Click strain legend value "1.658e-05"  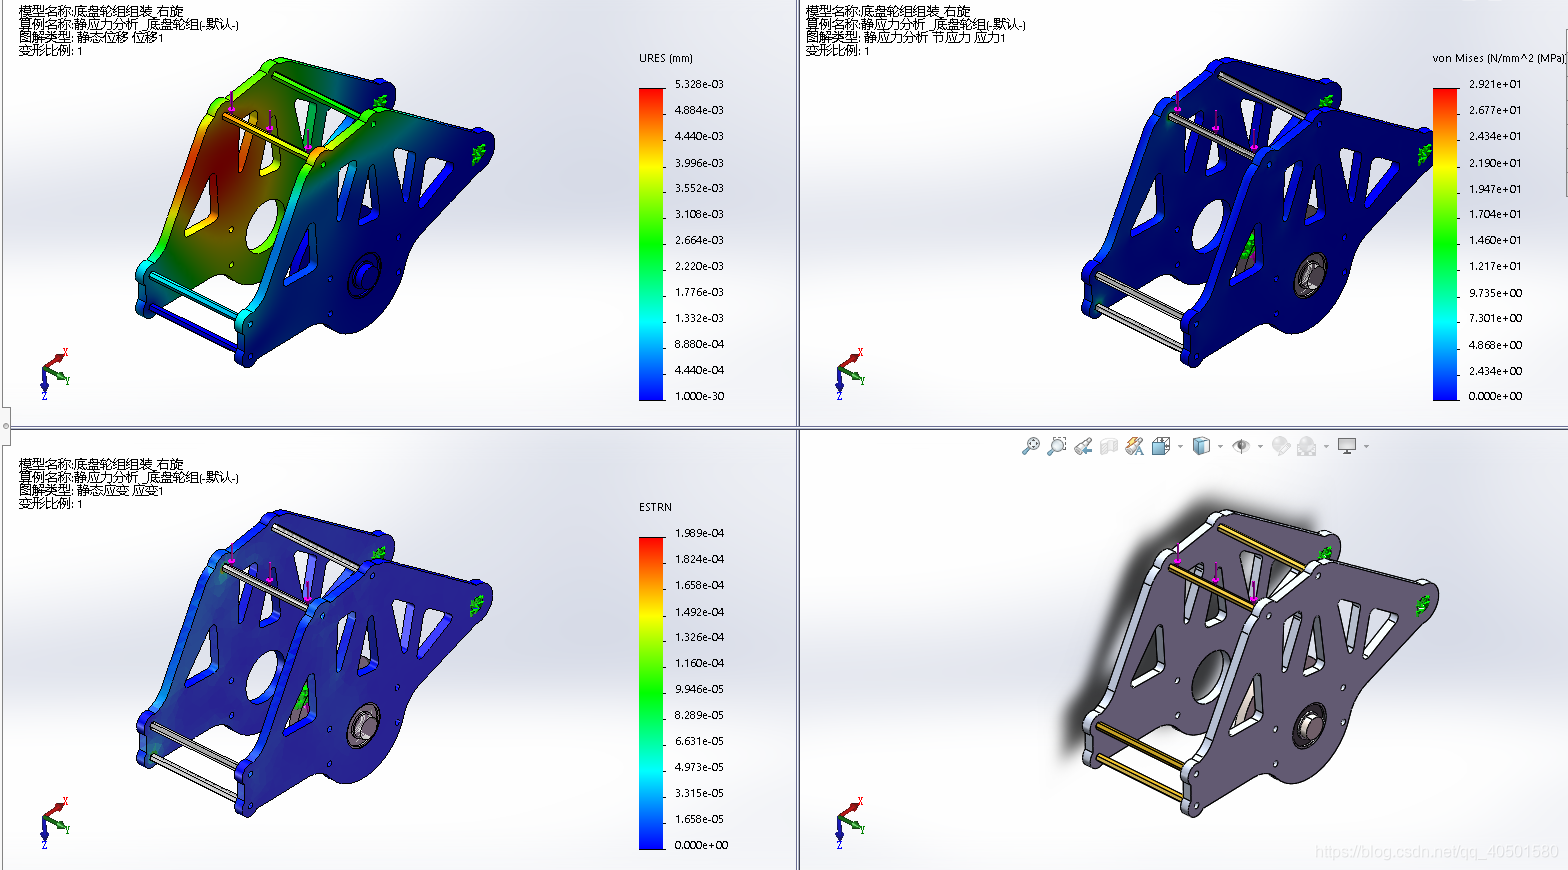[x=699, y=819]
